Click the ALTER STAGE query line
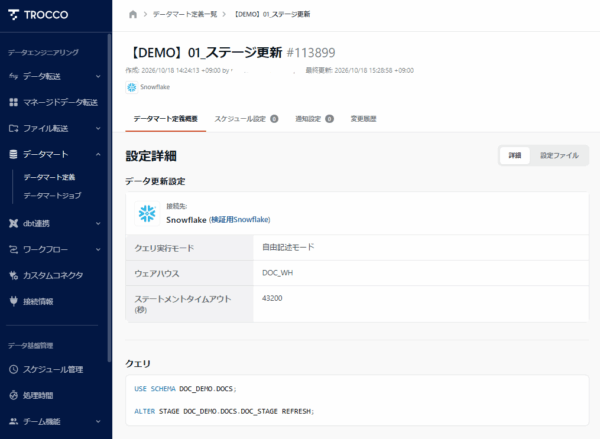Screen dimensions: 600x439 (224, 411)
